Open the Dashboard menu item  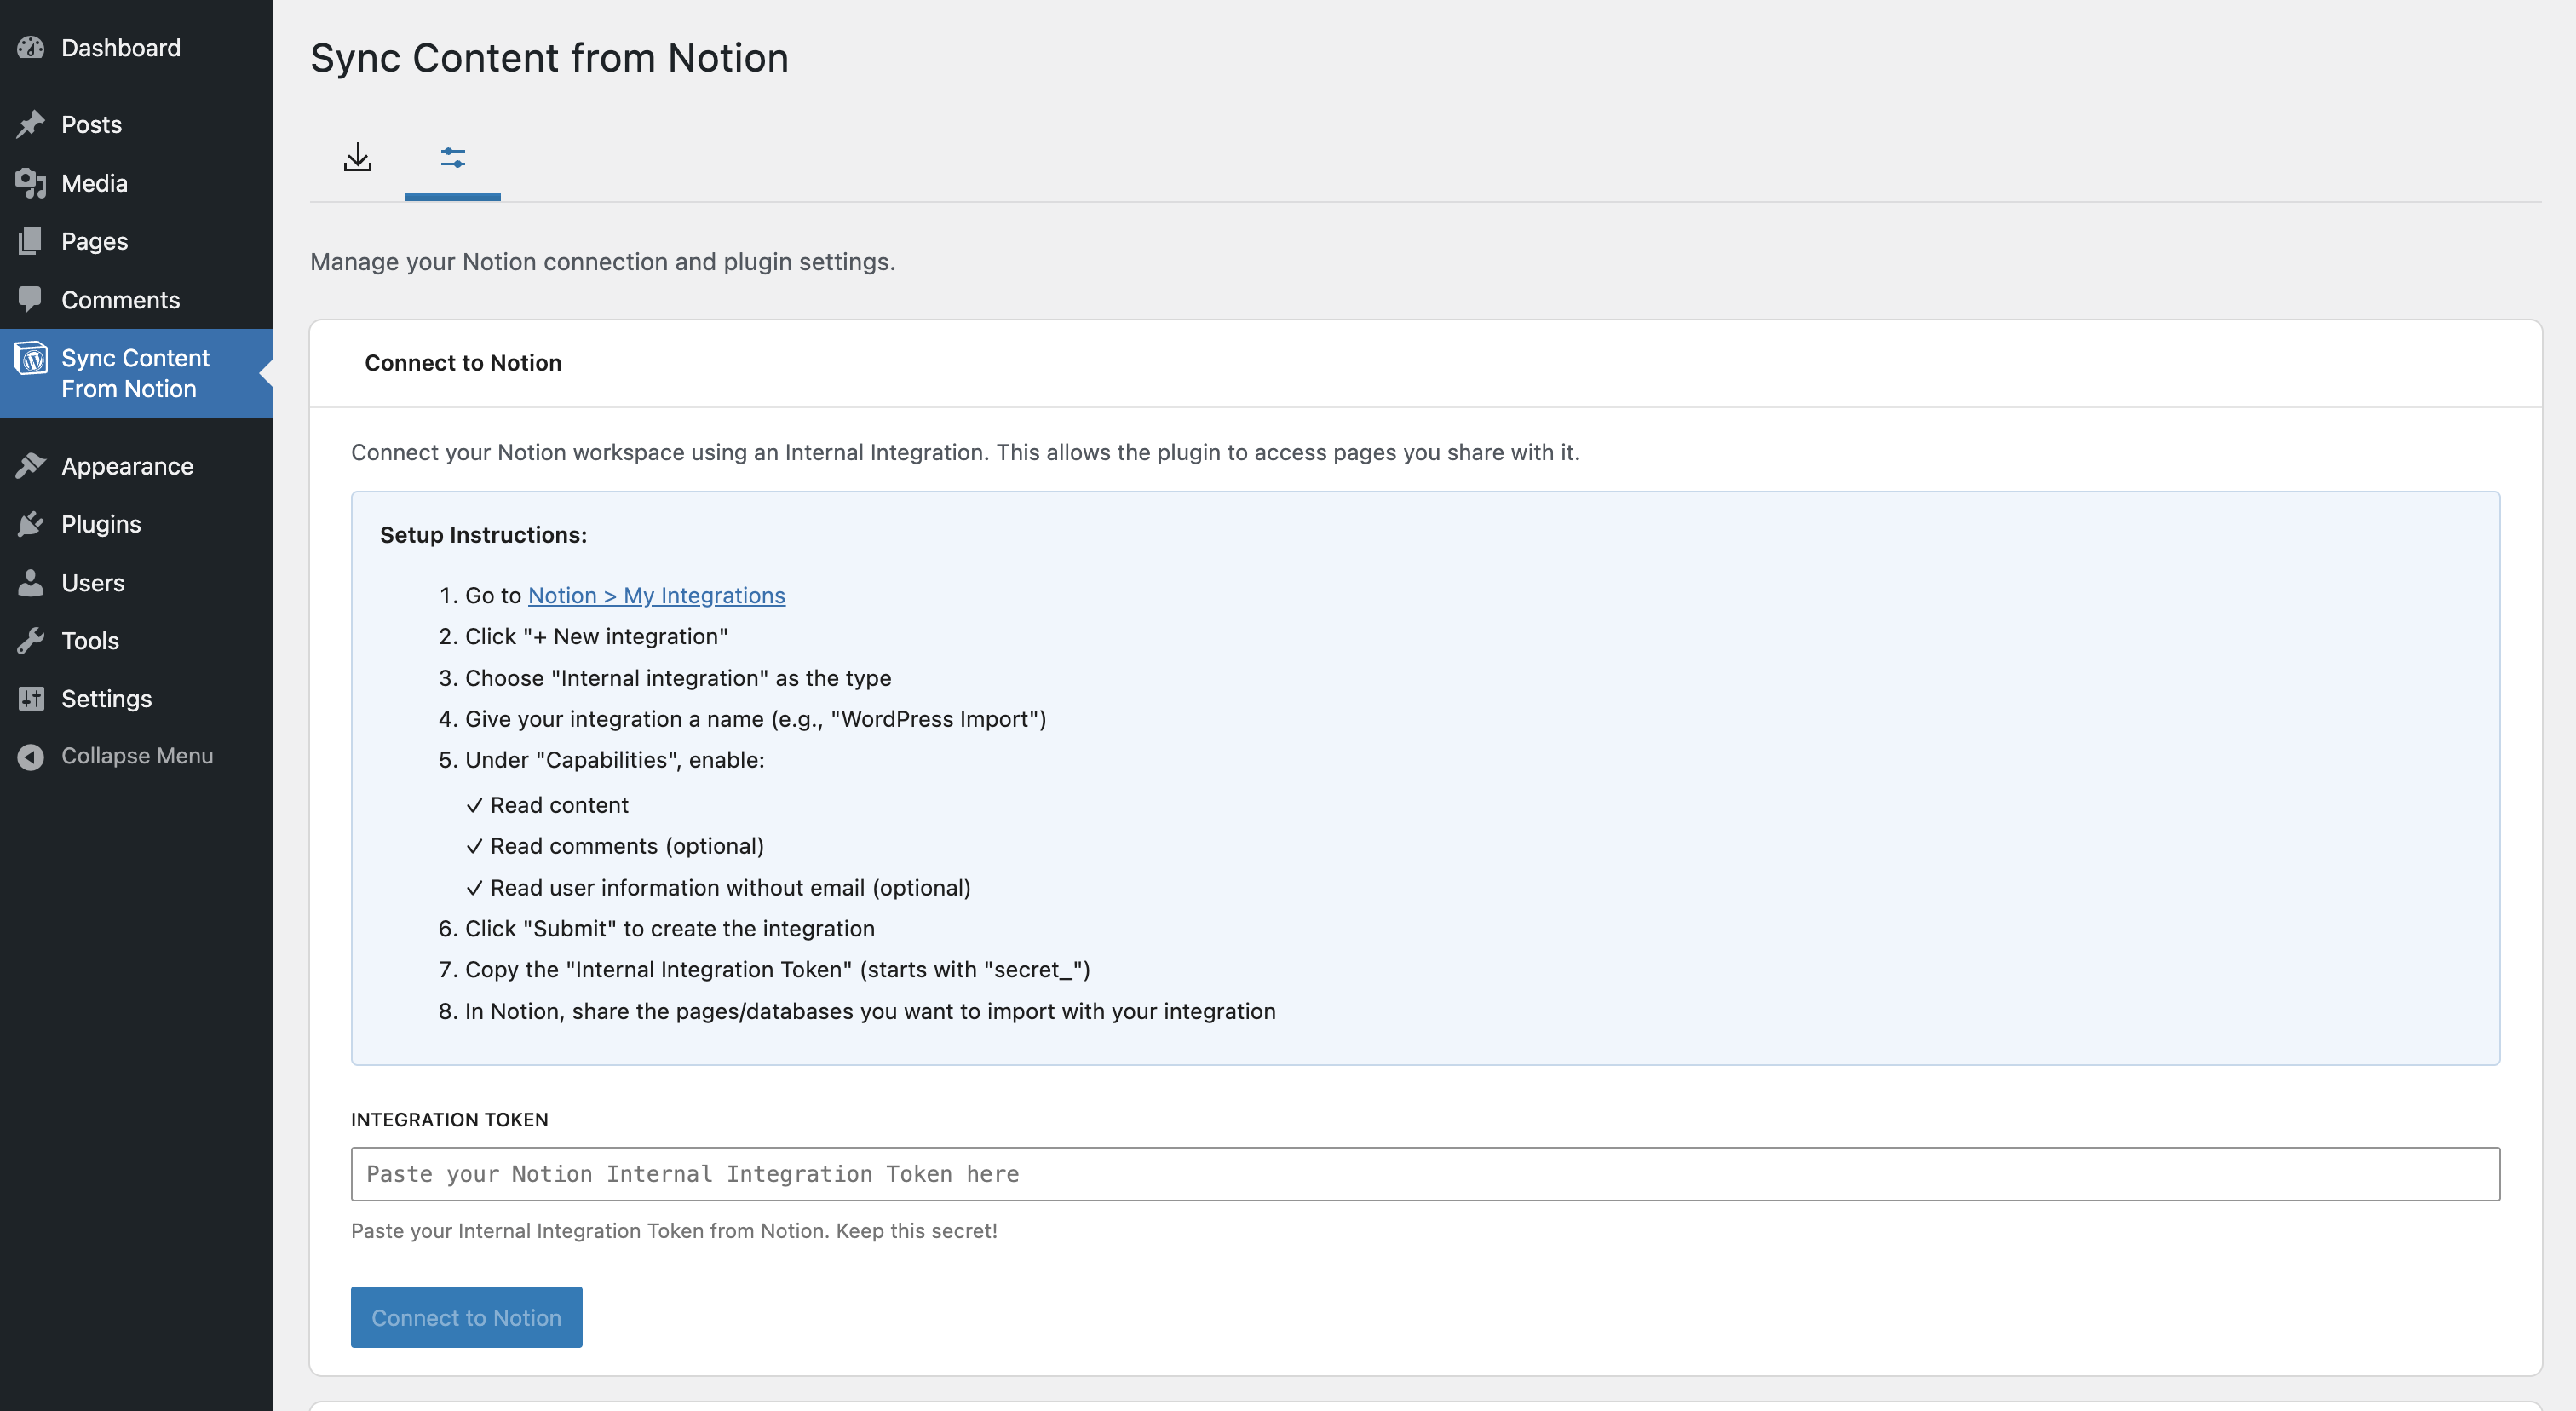[120, 47]
